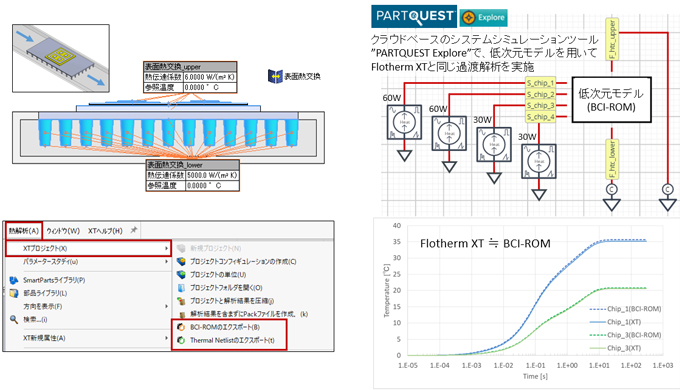Click Chip_3(XT) legend entry
Image resolution: width=680 pixels, height=390 pixels.
tap(615, 348)
